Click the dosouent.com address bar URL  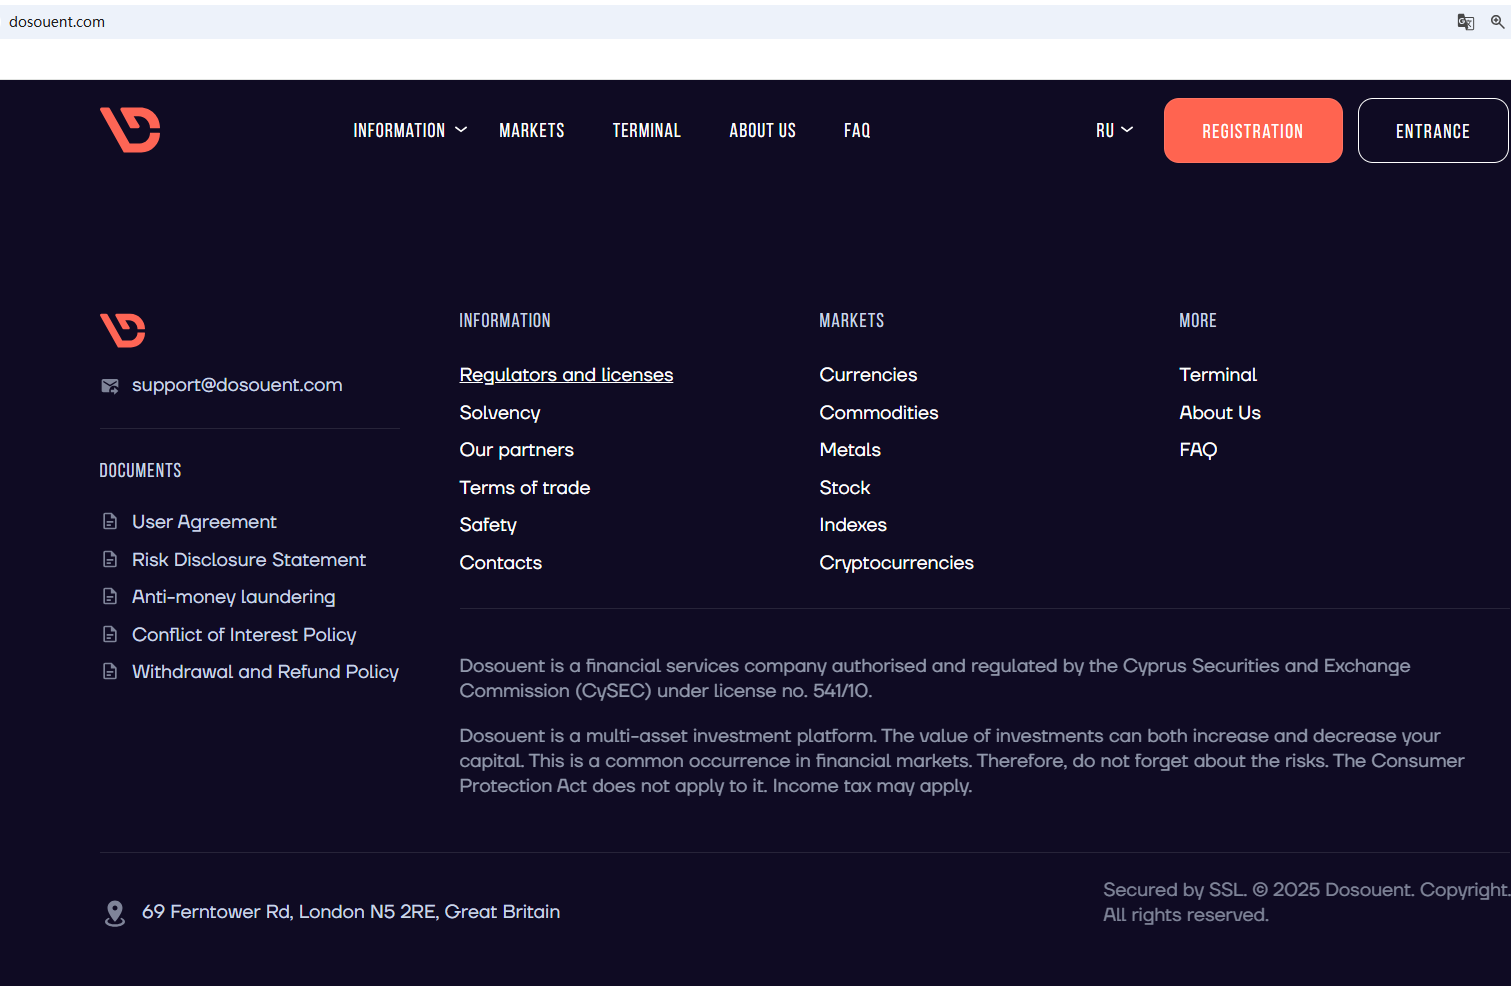coord(57,22)
